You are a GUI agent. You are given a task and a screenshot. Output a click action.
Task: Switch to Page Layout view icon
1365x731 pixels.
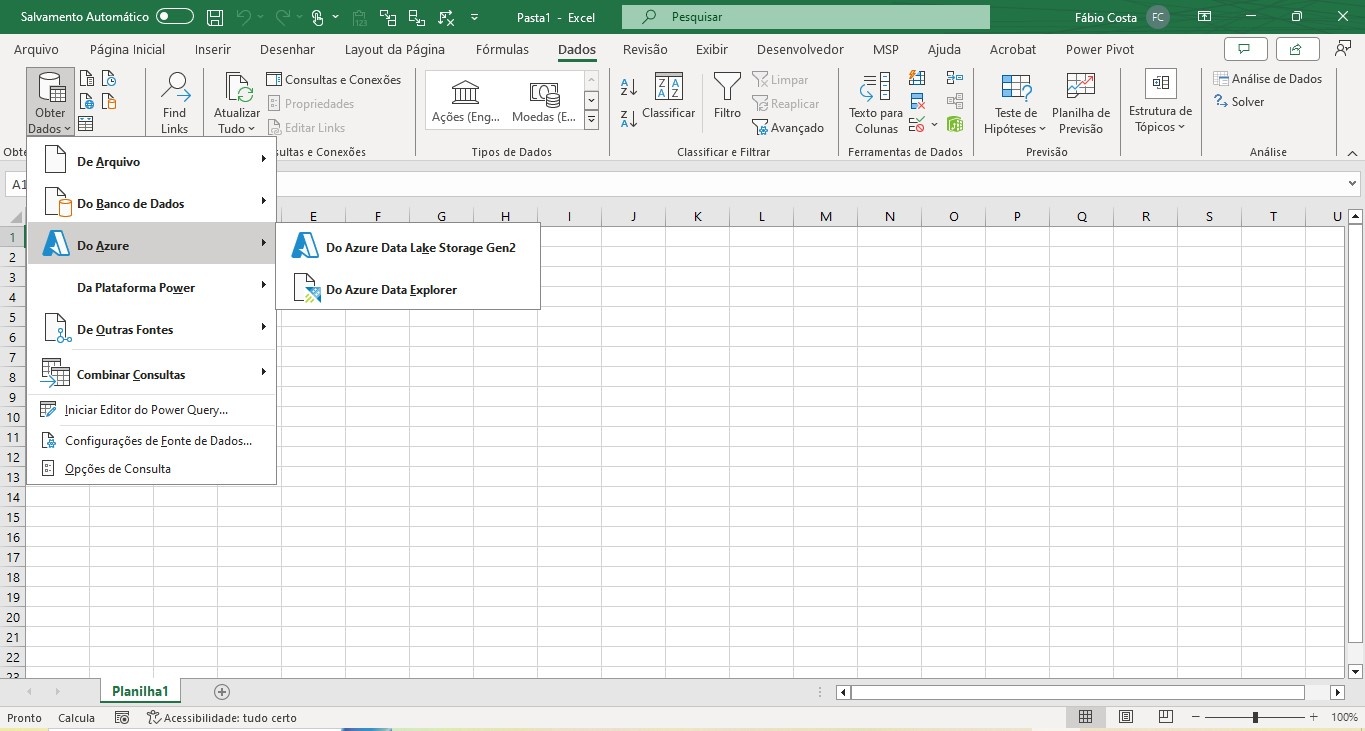(1126, 717)
